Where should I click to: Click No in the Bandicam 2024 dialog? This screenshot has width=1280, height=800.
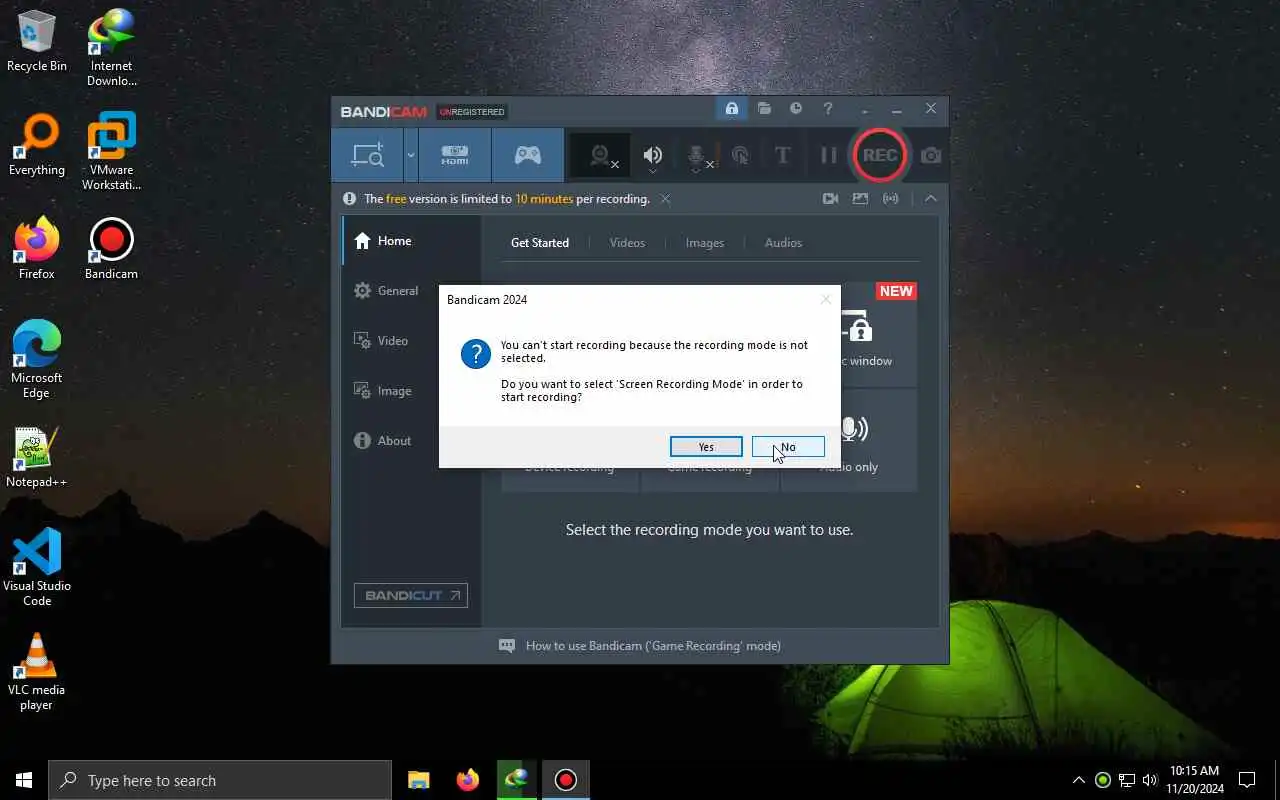(788, 446)
